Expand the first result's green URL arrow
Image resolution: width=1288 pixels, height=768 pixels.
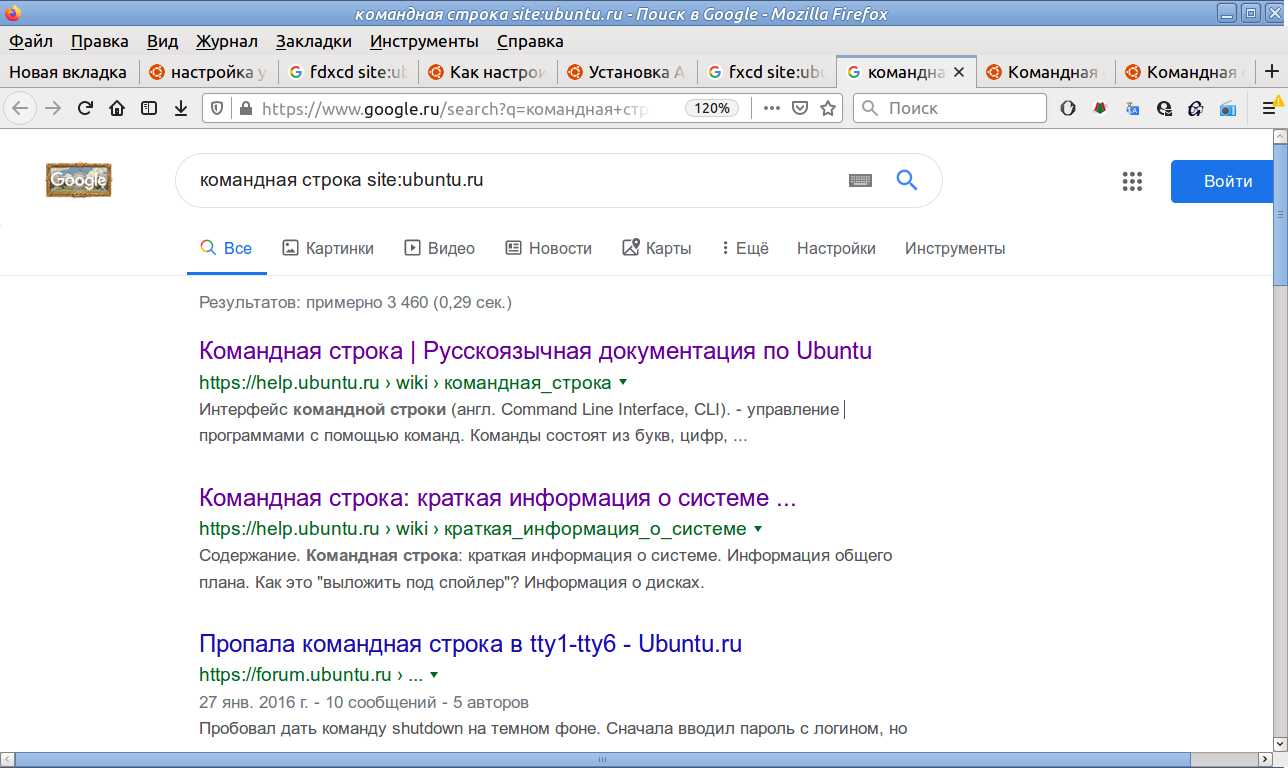click(x=623, y=382)
